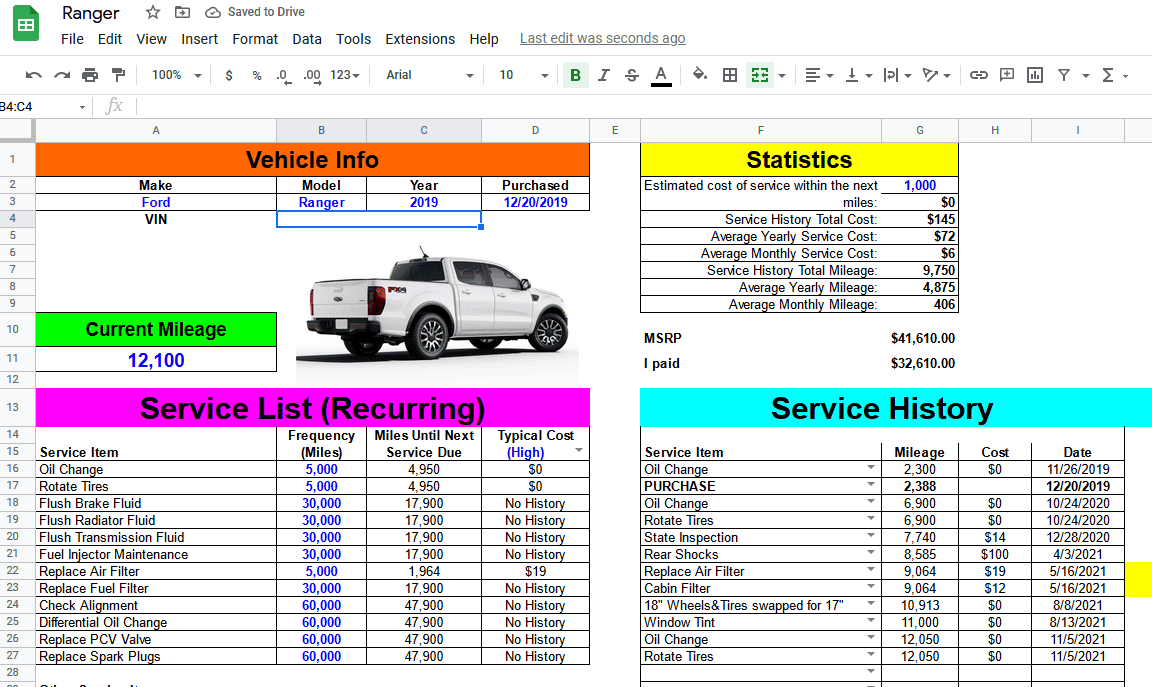This screenshot has width=1152, height=687.
Task: Open the Help menu
Action: 484,39
